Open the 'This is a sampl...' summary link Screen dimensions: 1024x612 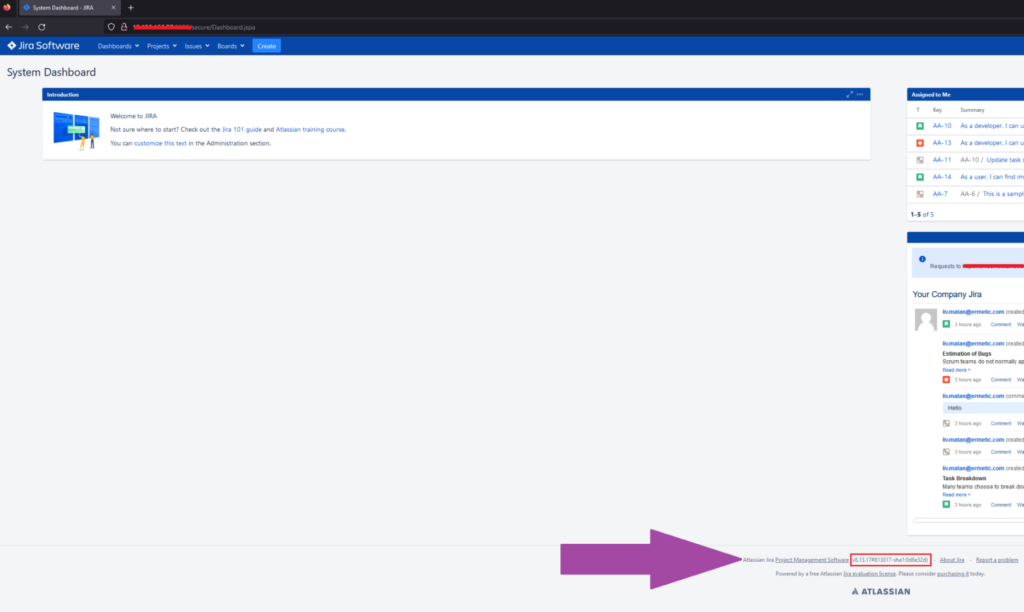pyautogui.click(x=1003, y=194)
